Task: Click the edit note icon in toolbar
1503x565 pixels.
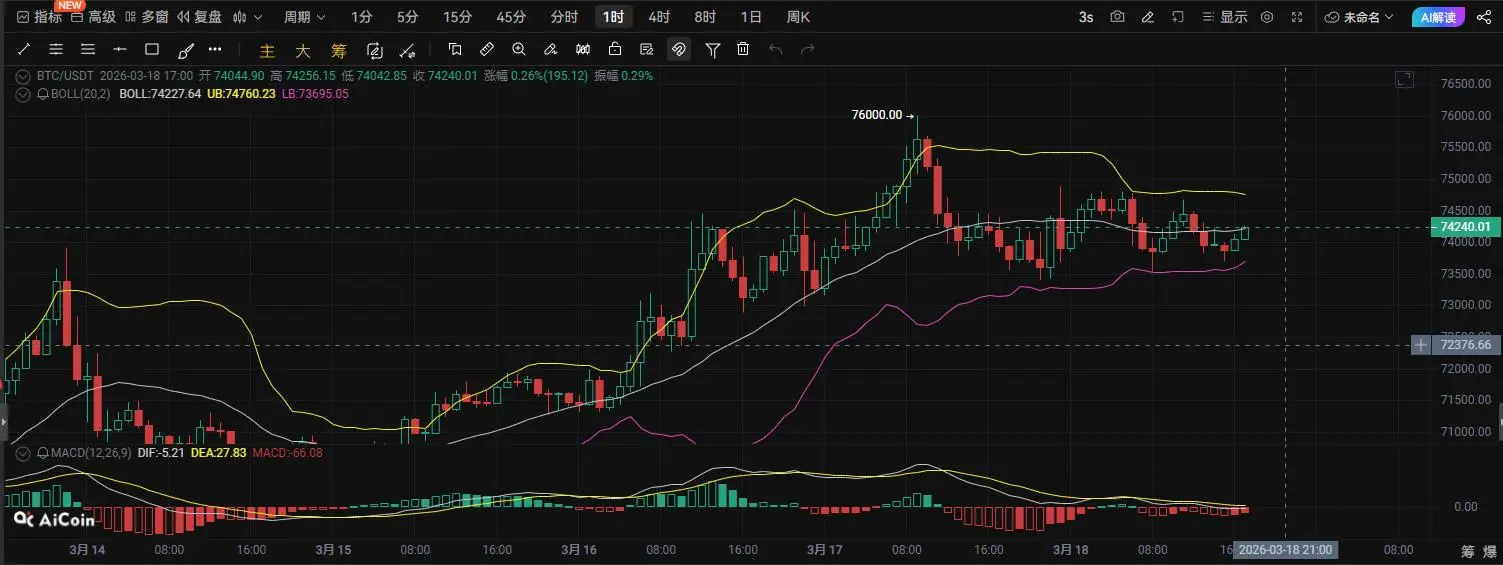Action: tap(647, 49)
